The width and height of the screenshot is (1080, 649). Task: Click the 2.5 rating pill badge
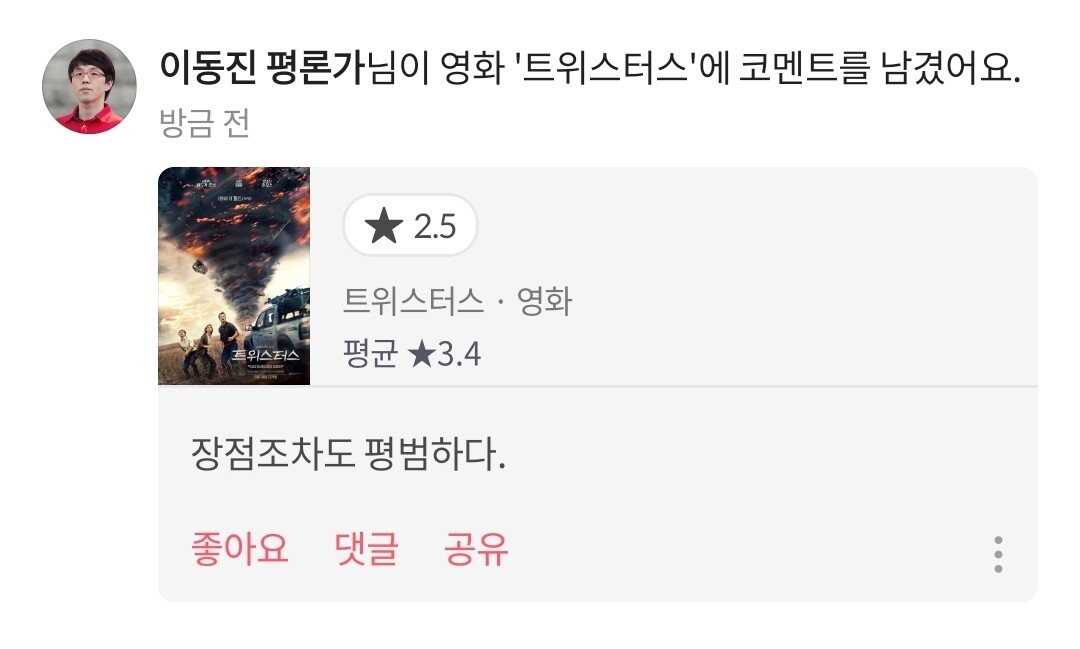pyautogui.click(x=411, y=225)
